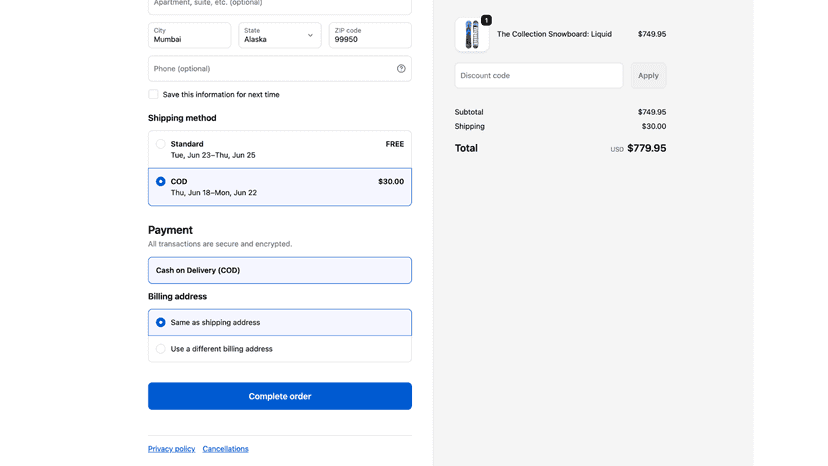Click the product name The Collection Snowboard: Liquid

coord(554,34)
